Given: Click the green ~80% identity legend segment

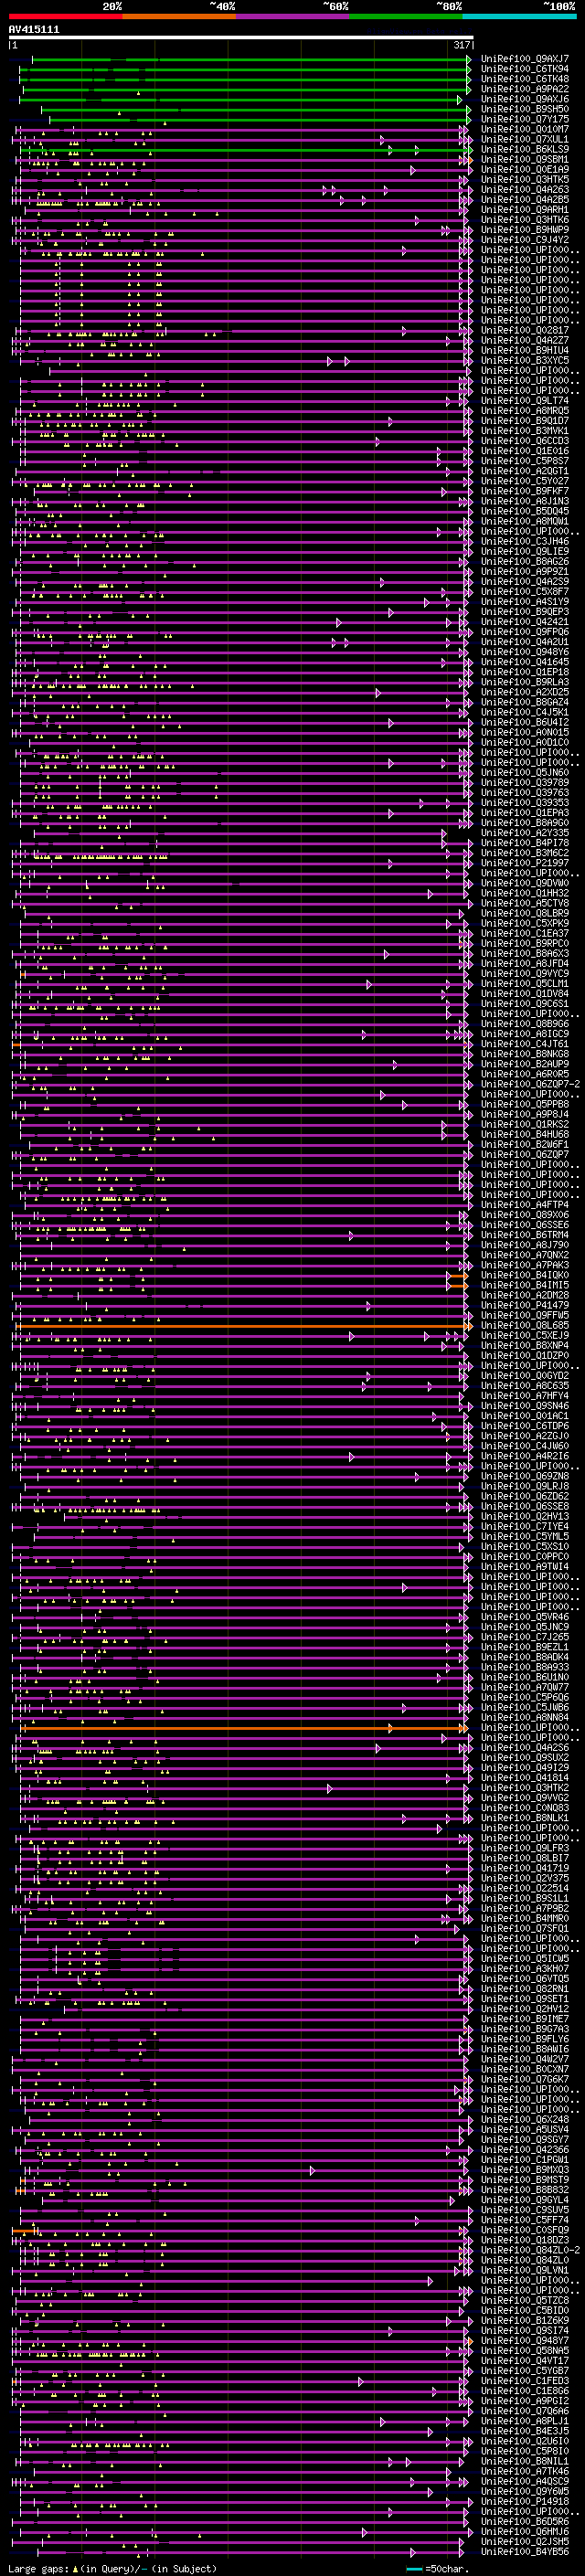Looking at the screenshot, I should 406,16.
